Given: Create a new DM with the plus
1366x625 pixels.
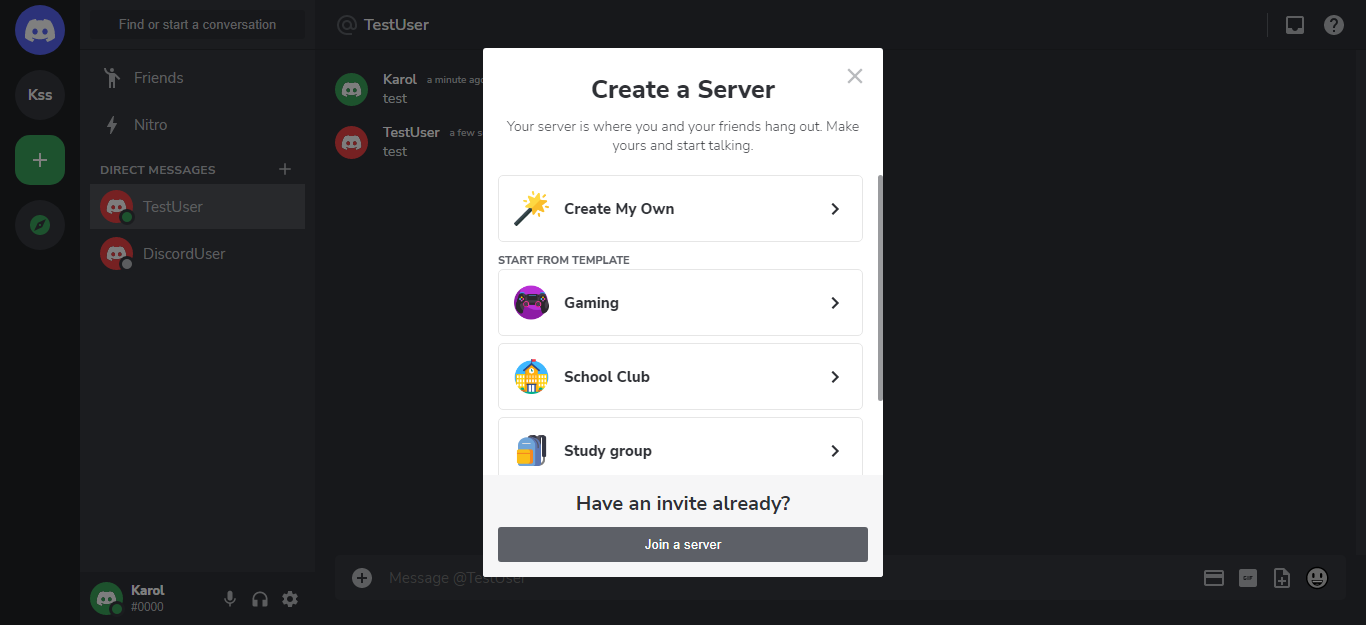Looking at the screenshot, I should pos(285,169).
